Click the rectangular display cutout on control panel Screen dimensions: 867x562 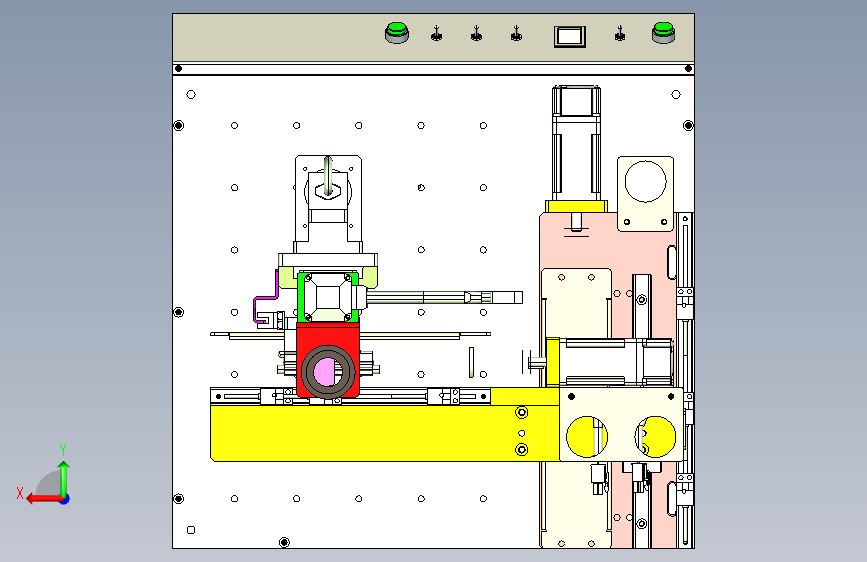570,37
